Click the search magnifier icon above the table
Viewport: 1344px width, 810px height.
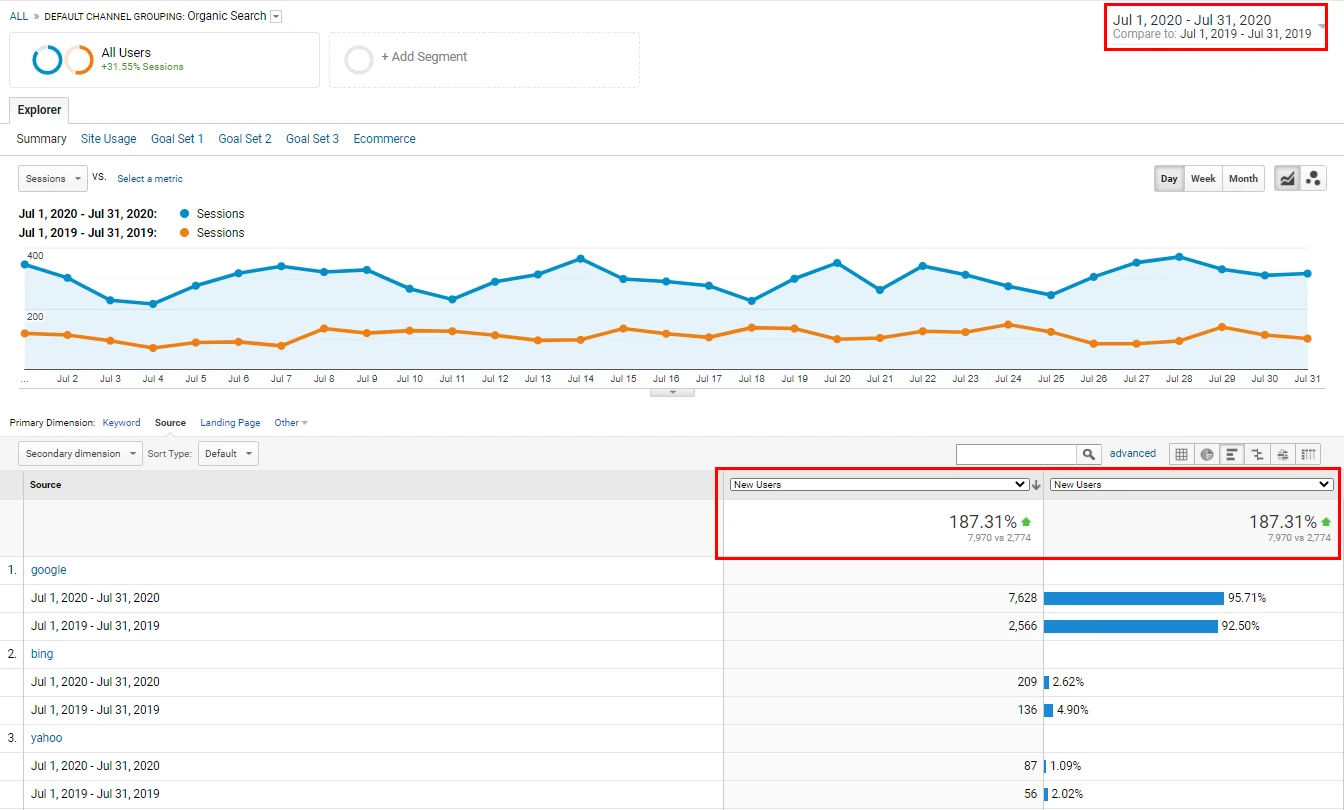[1089, 453]
